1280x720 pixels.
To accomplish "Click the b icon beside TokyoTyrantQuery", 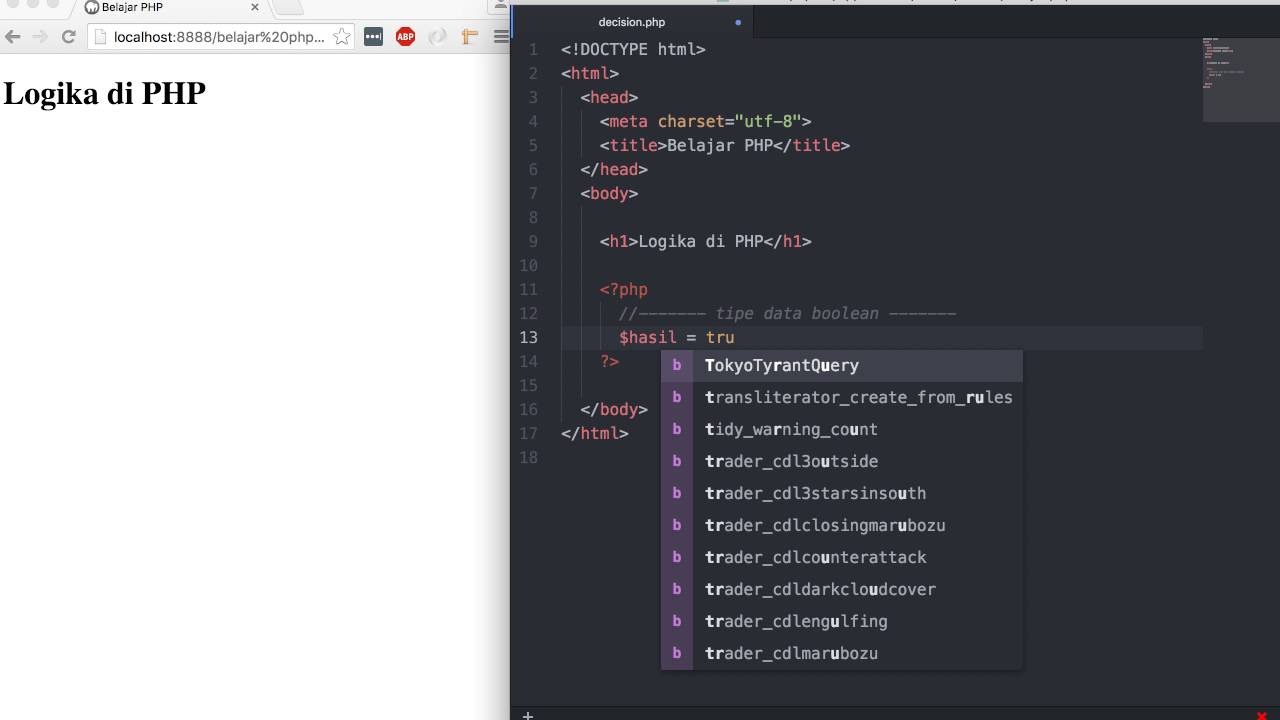I will pos(677,365).
